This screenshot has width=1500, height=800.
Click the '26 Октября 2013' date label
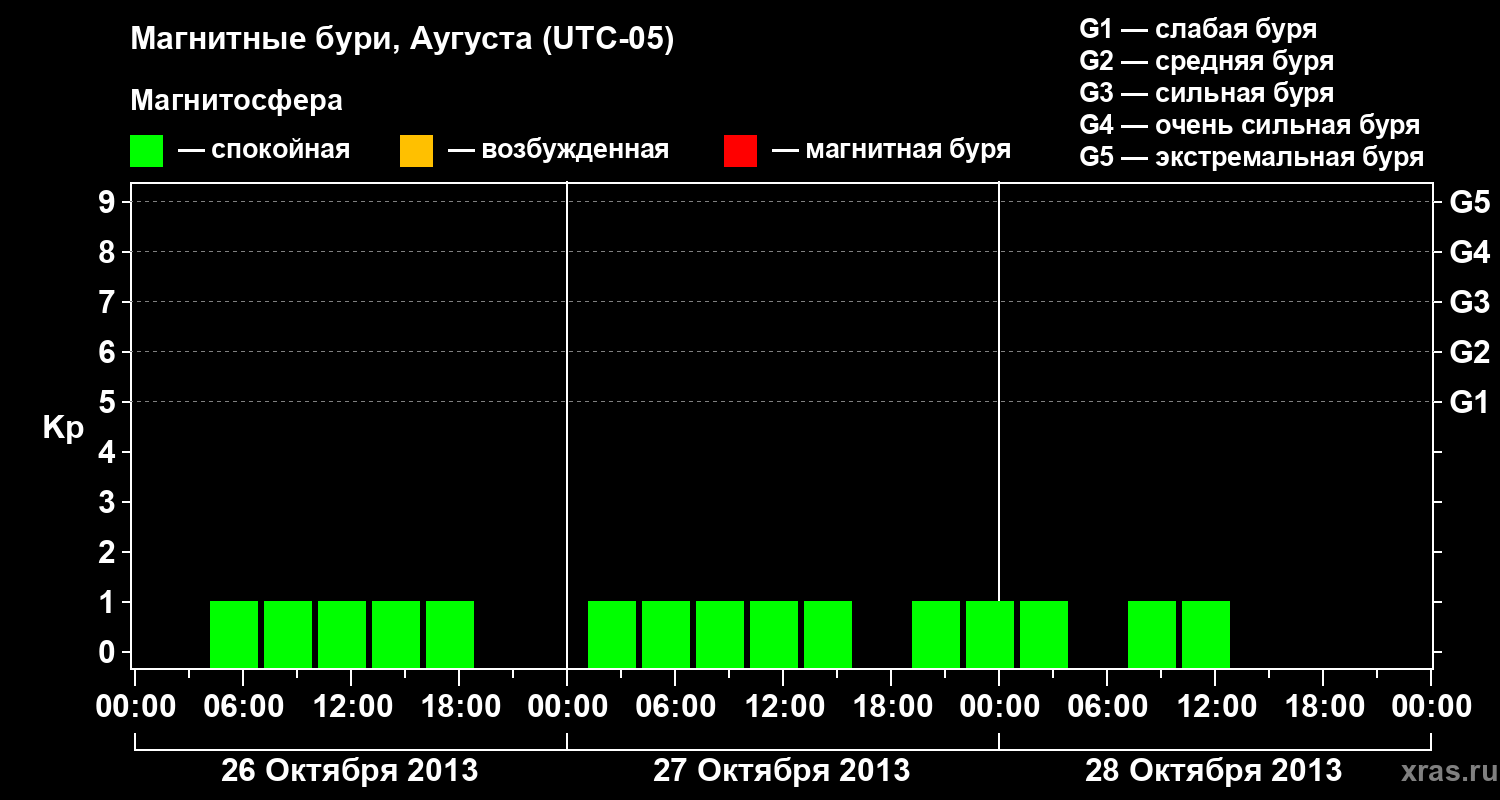[349, 771]
